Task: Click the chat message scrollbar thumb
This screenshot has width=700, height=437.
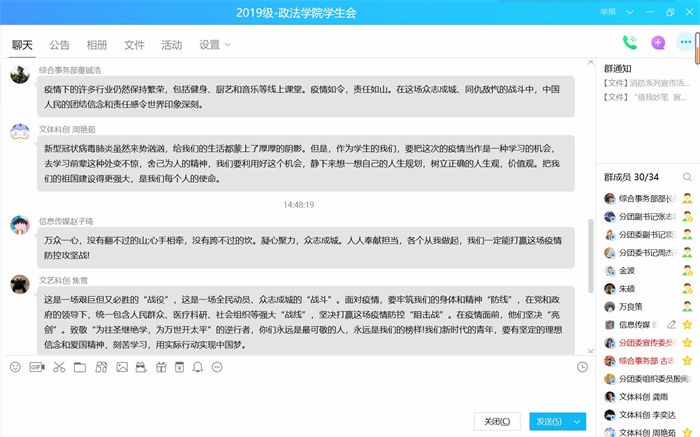Action: coord(591,255)
